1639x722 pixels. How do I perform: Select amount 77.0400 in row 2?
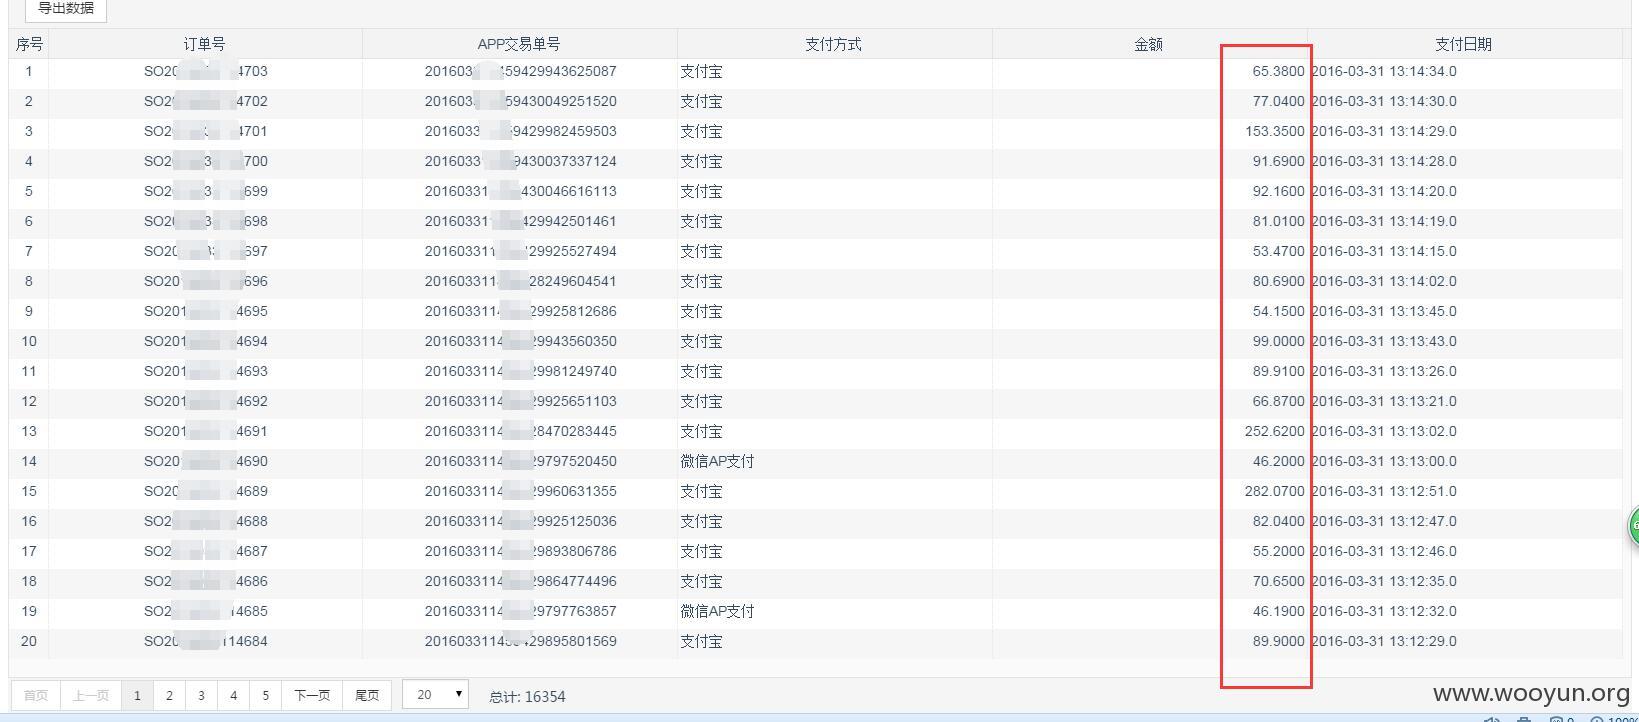pyautogui.click(x=1278, y=101)
